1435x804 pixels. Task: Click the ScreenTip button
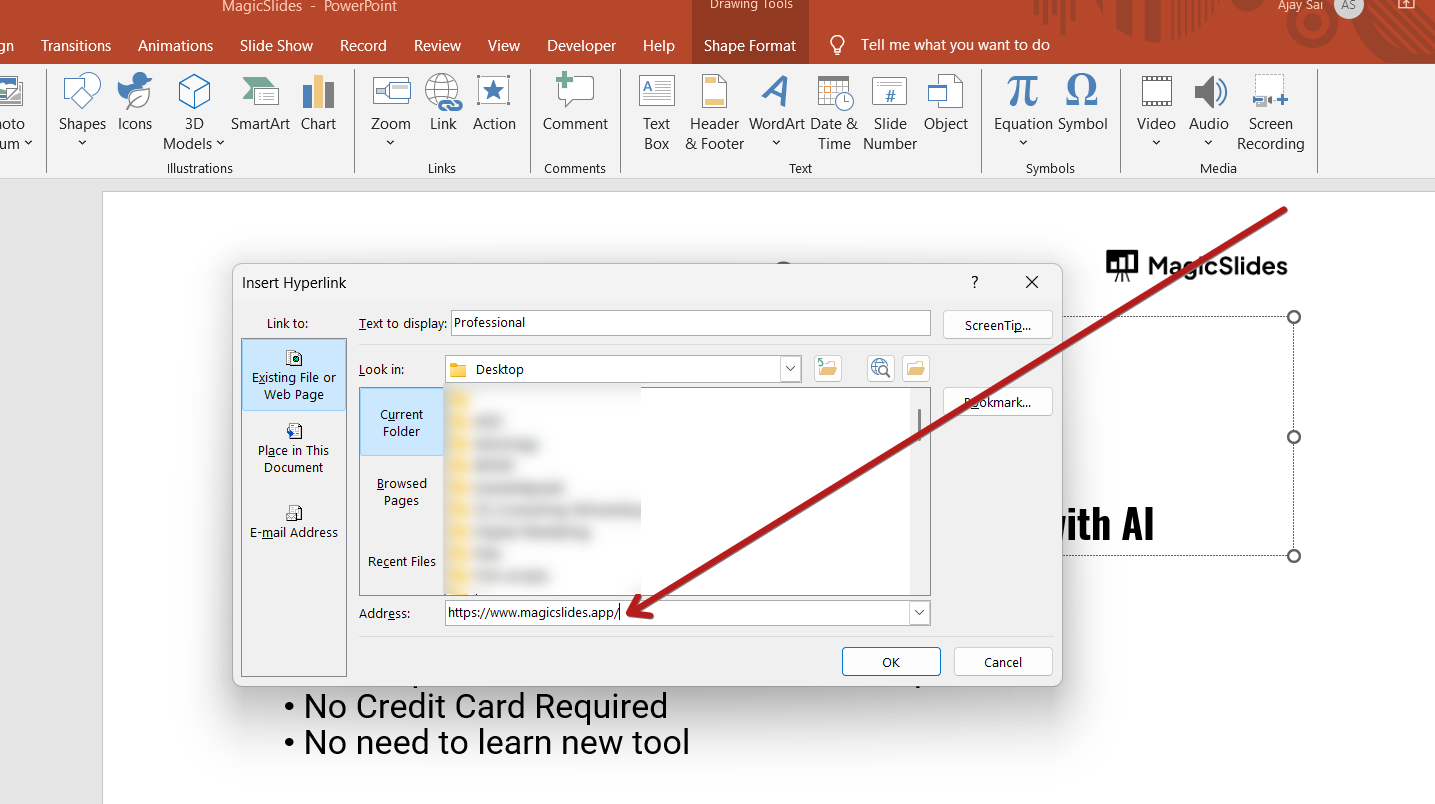[997, 325]
